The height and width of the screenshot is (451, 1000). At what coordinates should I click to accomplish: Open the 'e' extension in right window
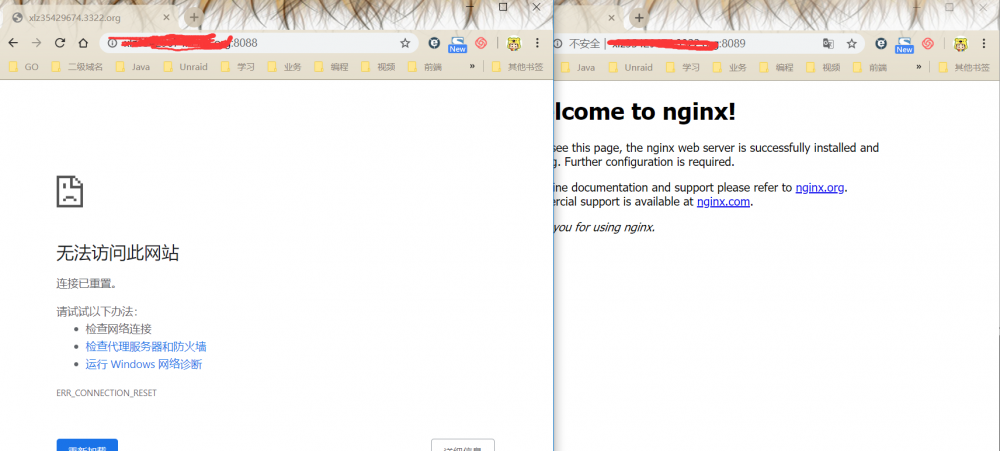[881, 43]
